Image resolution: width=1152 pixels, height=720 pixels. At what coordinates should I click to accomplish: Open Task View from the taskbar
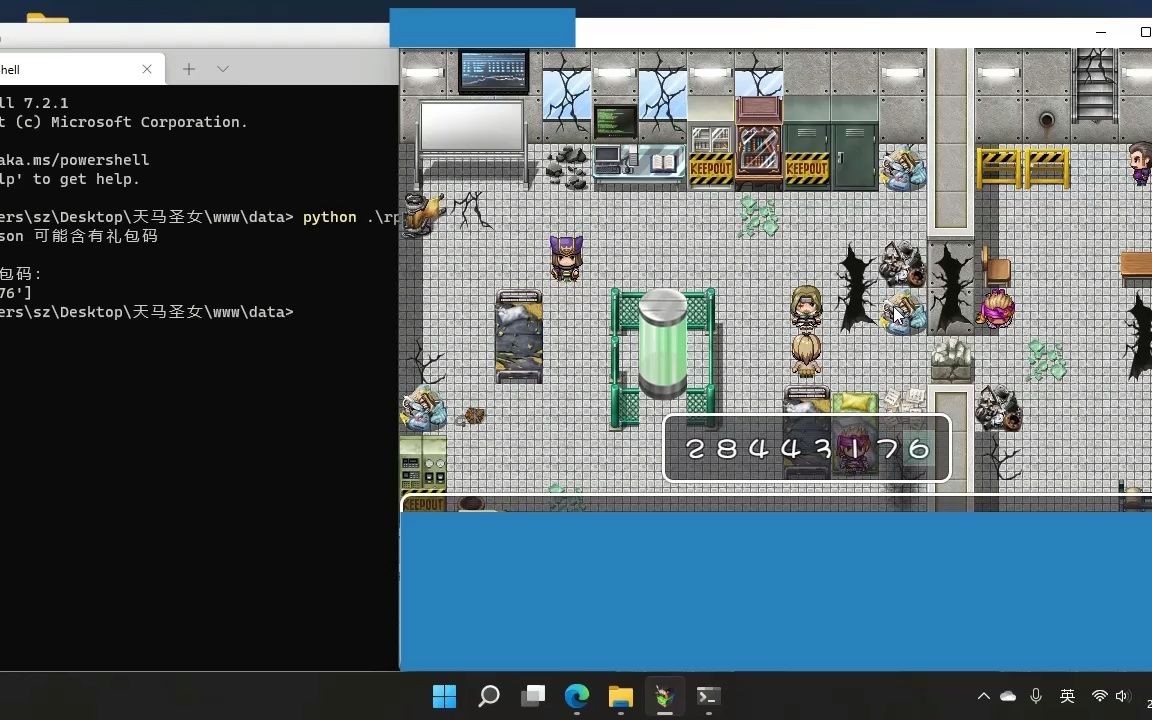pyautogui.click(x=533, y=696)
